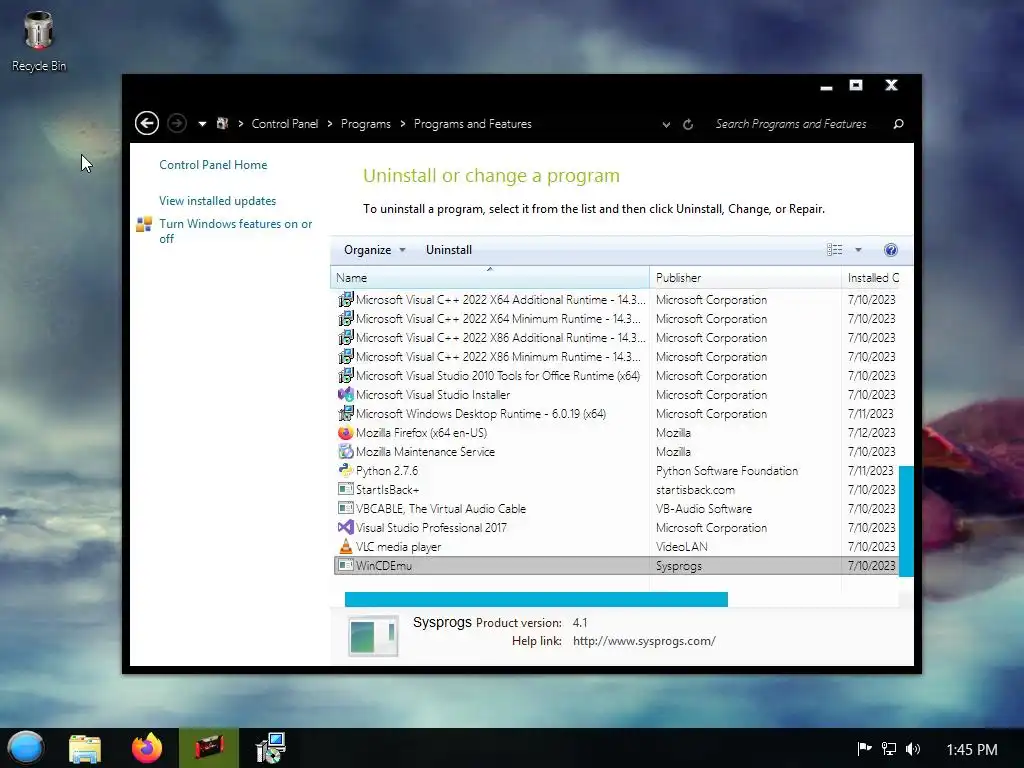
Task: Open Action Center flag in system tray
Action: click(864, 748)
